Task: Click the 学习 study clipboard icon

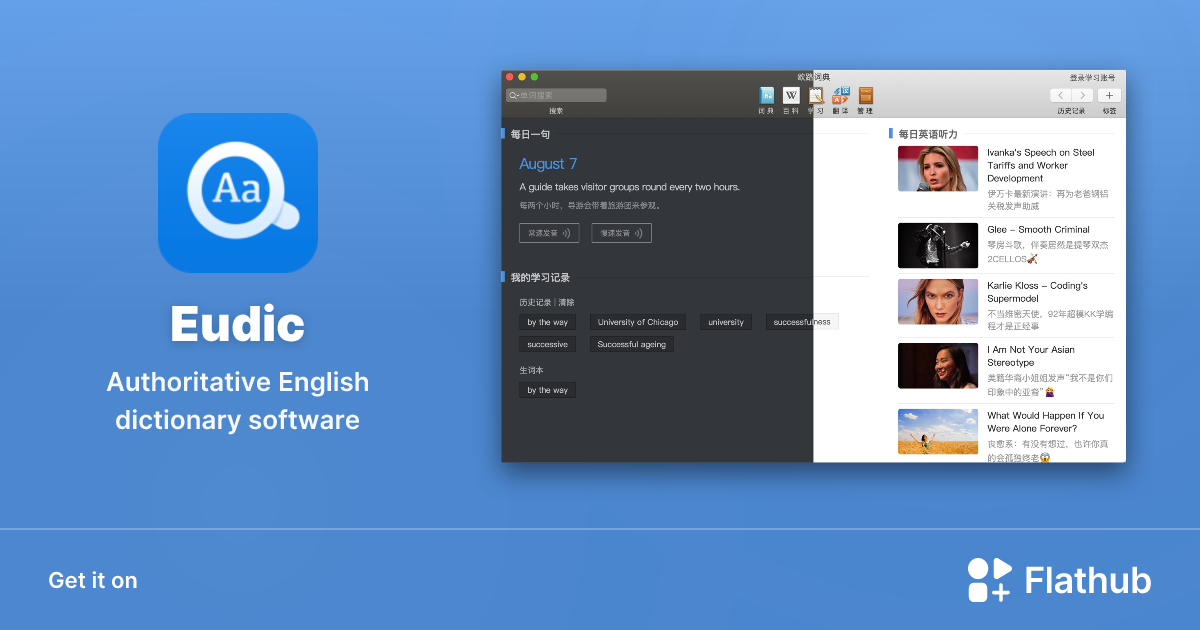Action: (x=816, y=96)
